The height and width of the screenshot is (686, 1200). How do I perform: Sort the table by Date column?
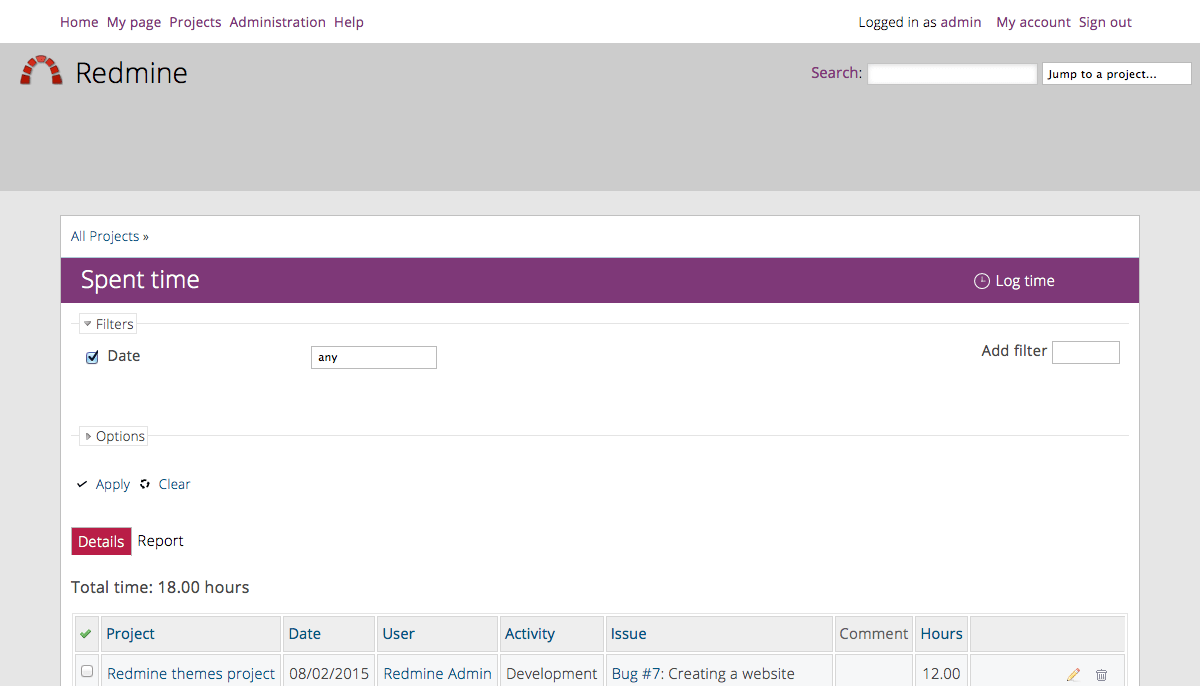click(305, 634)
